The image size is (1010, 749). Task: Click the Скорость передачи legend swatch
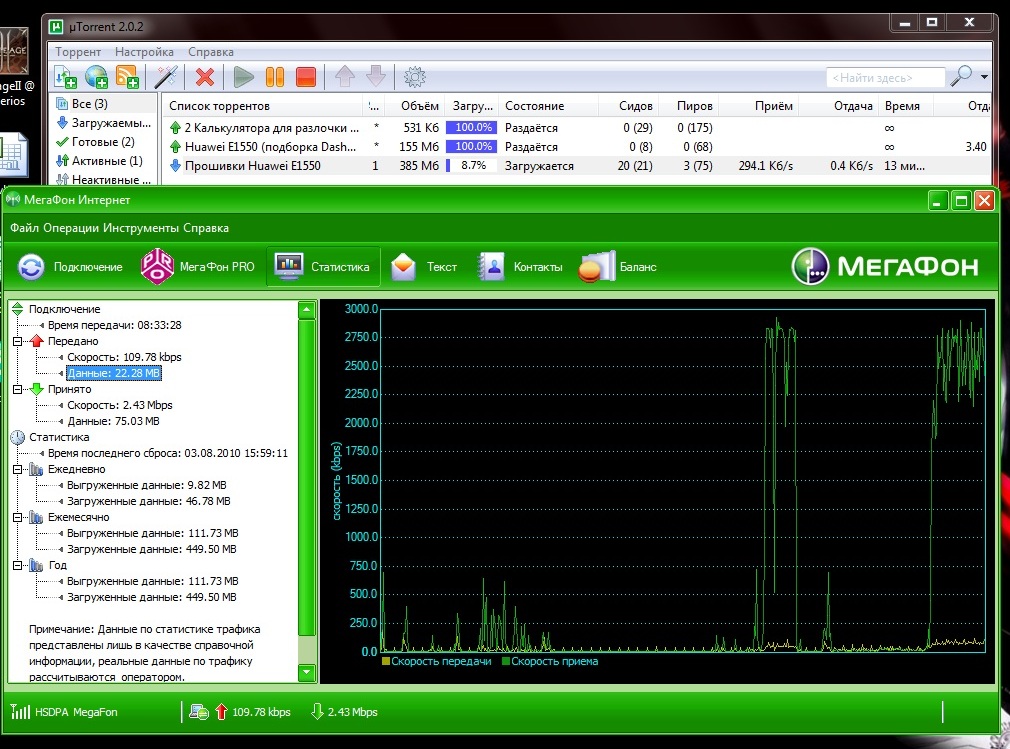click(386, 661)
